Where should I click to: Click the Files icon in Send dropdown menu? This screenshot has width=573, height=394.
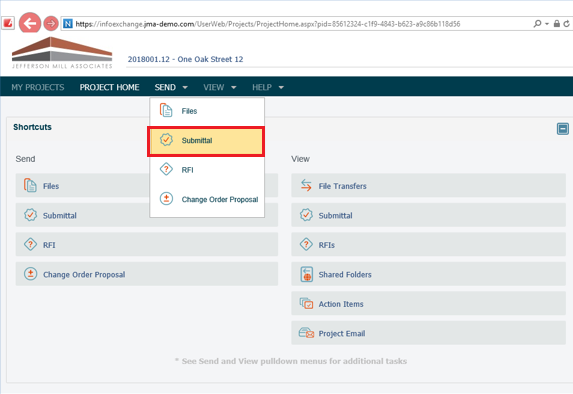tap(166, 110)
